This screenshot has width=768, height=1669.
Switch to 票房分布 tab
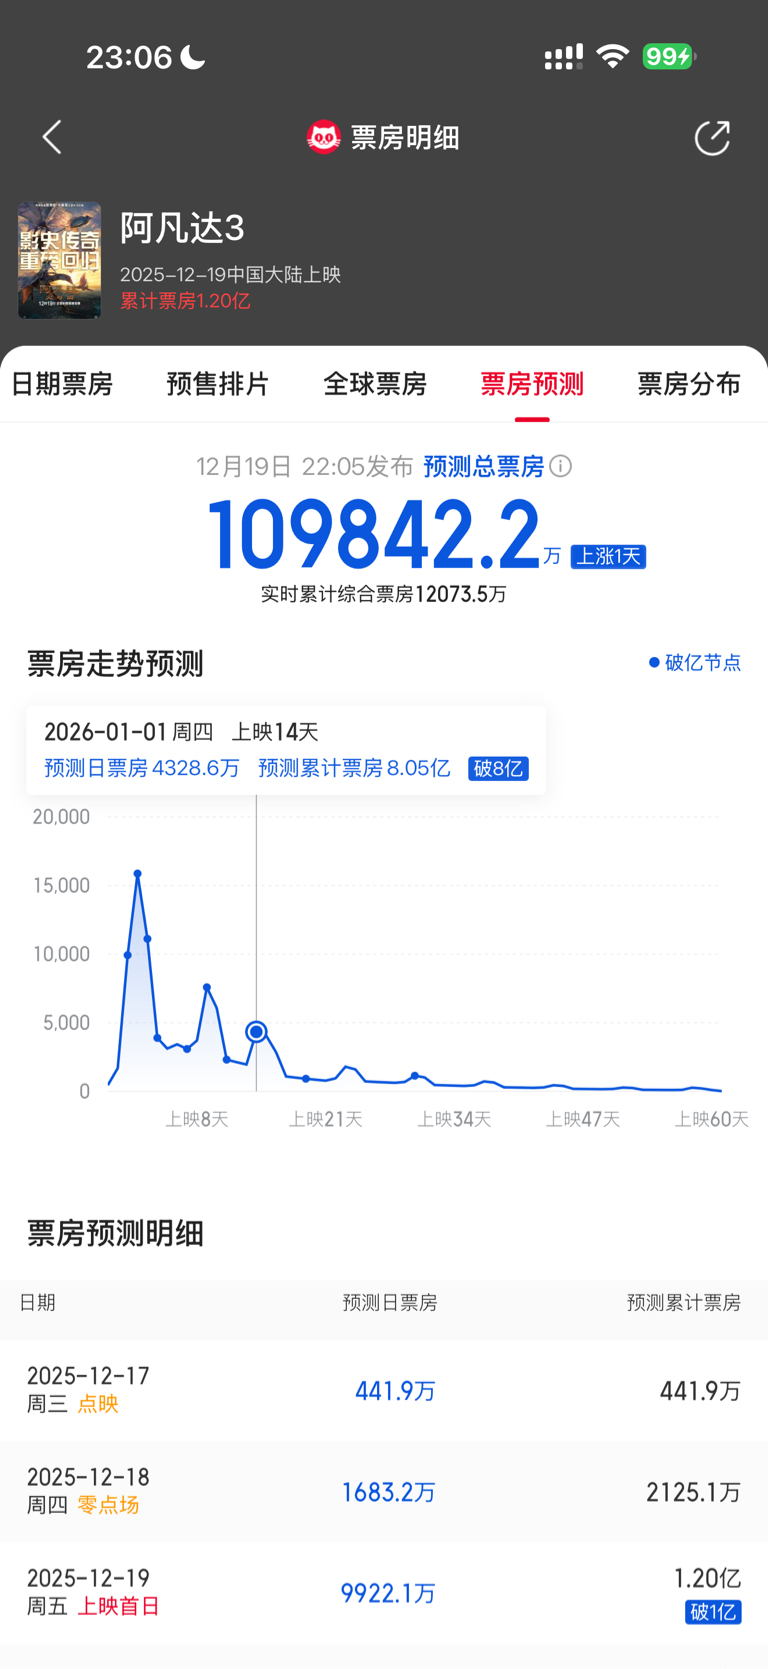(689, 384)
